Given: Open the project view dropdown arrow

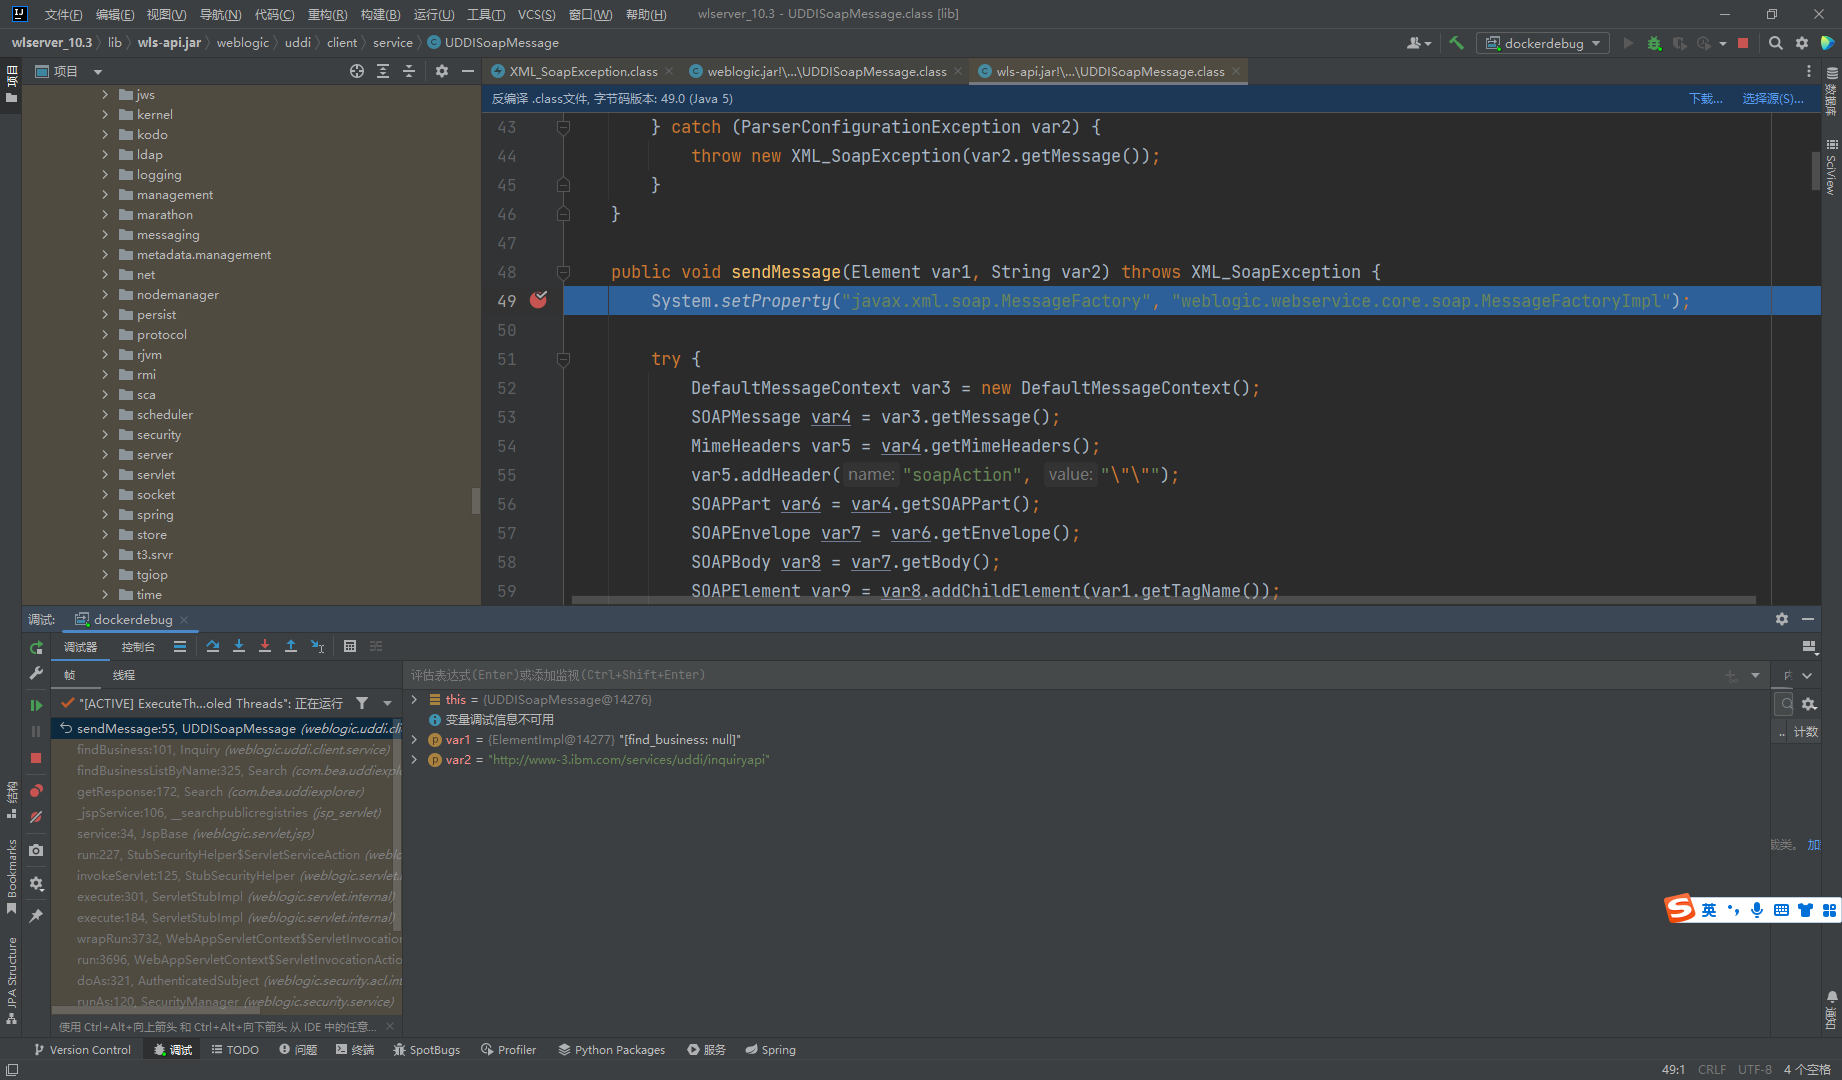Looking at the screenshot, I should tap(98, 71).
